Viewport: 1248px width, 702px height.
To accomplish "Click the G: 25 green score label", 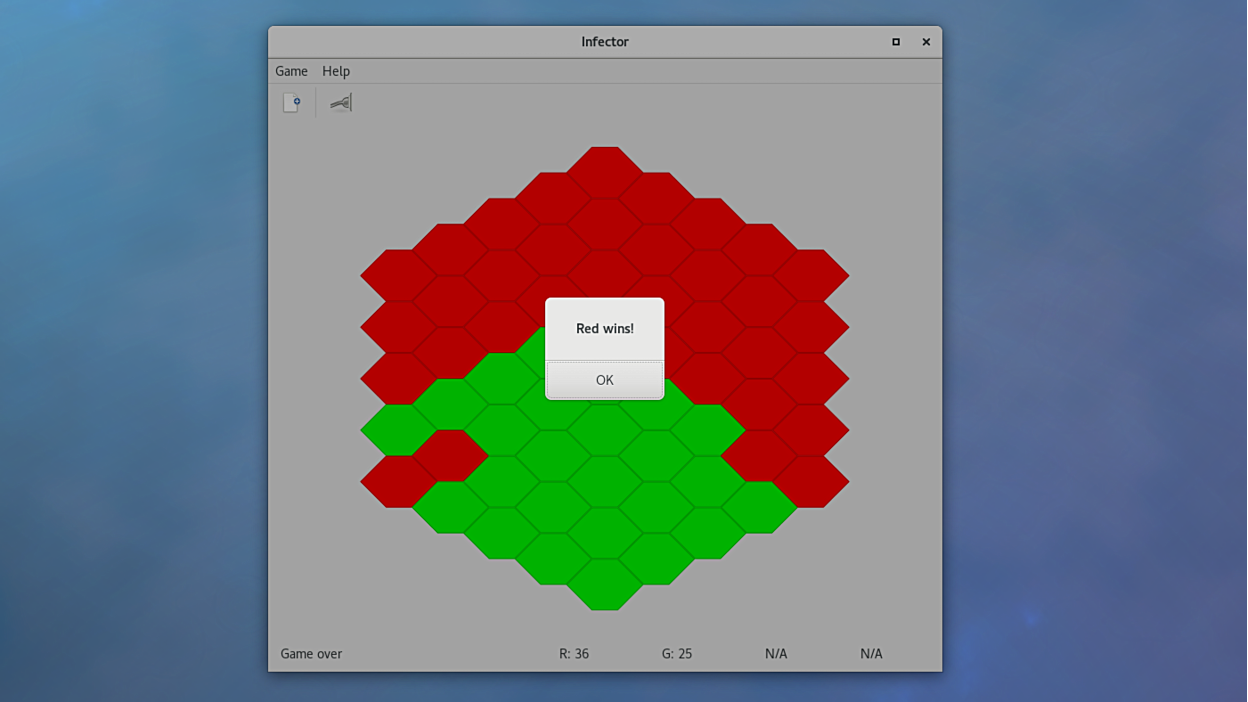I will pyautogui.click(x=676, y=653).
